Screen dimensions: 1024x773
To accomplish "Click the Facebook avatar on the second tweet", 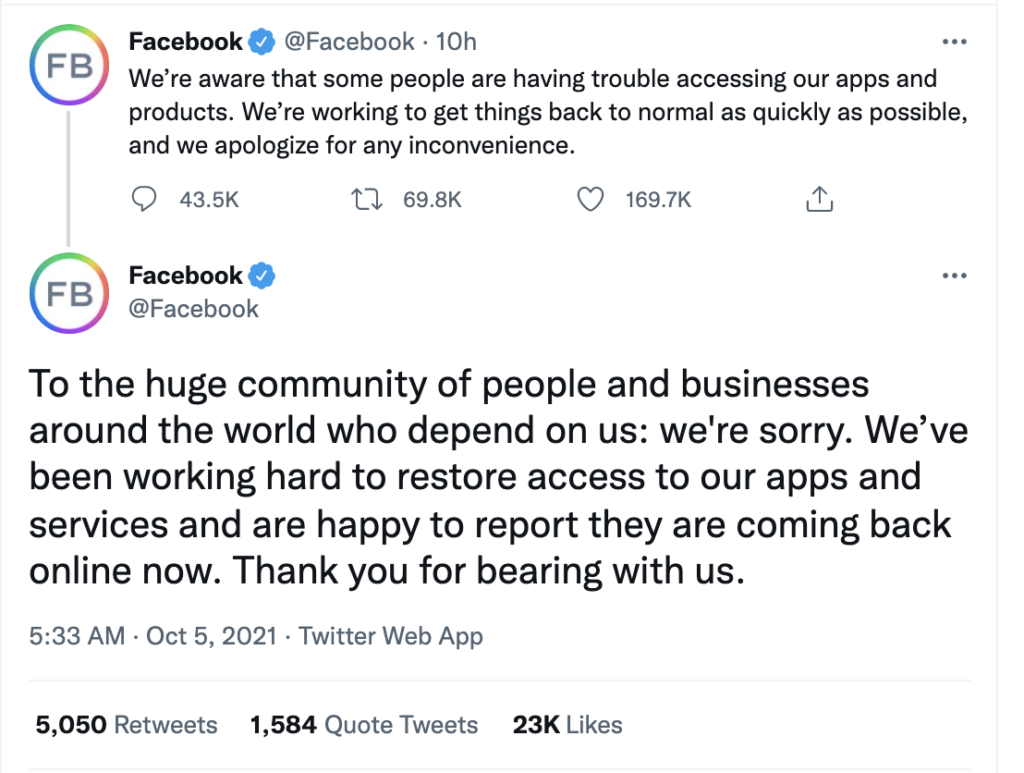I will 69,294.
